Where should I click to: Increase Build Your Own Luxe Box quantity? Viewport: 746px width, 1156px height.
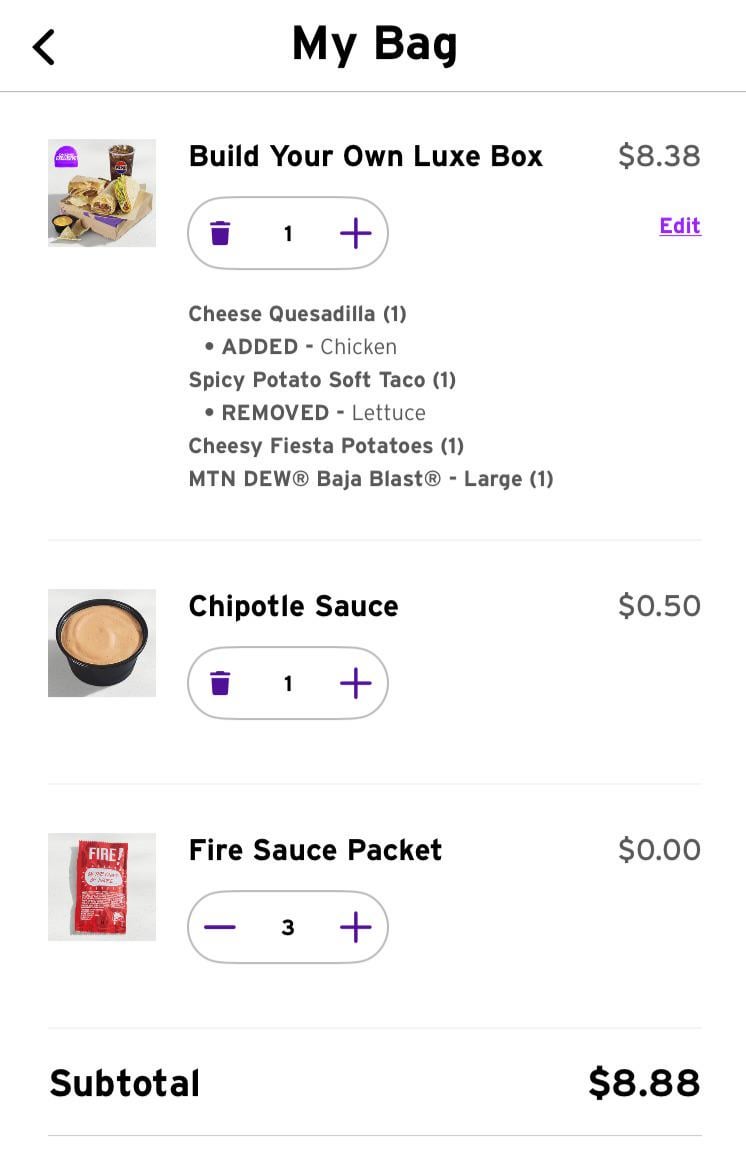coord(355,234)
